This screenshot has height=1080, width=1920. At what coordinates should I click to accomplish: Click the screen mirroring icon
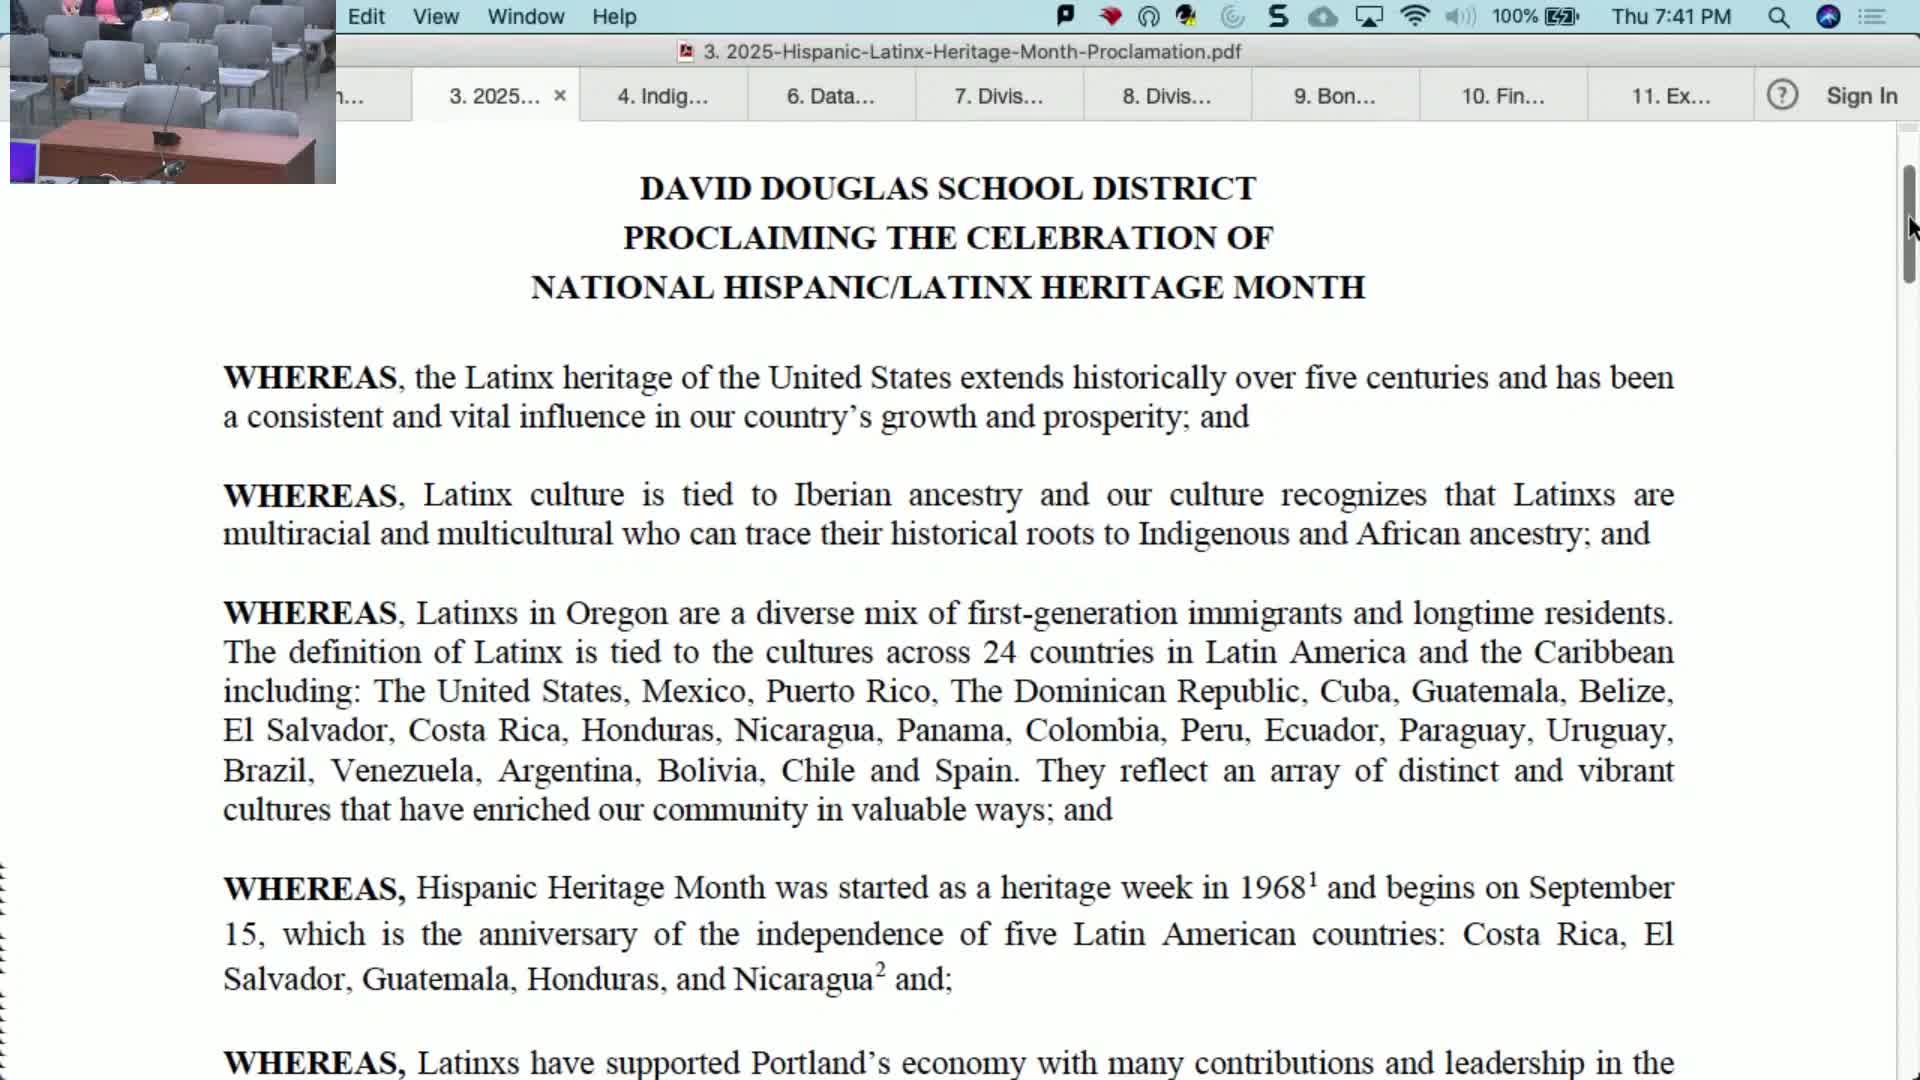coord(1368,17)
